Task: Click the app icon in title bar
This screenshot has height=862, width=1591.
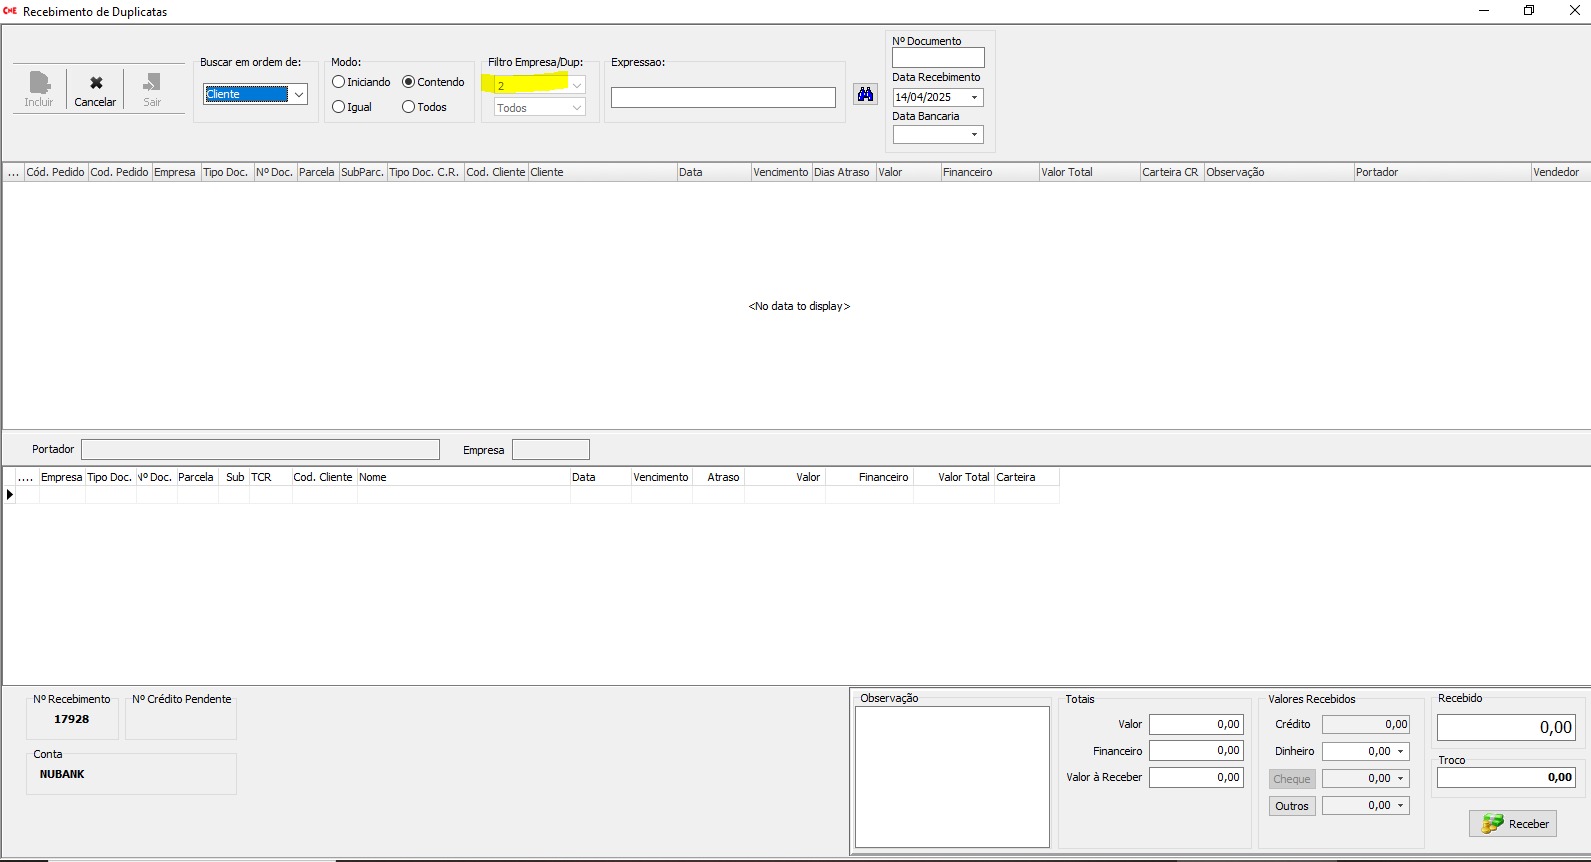Action: [10, 11]
